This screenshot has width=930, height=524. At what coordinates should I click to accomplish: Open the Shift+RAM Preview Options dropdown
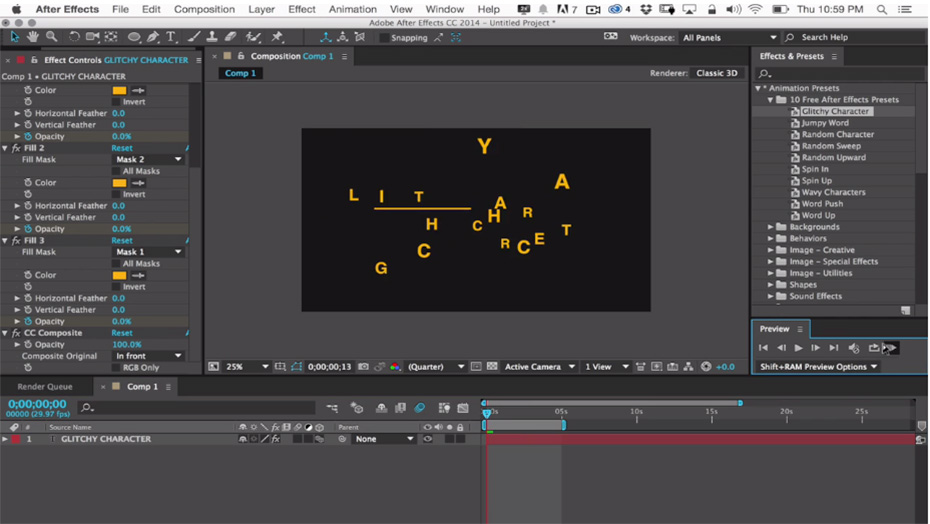pyautogui.click(x=818, y=367)
